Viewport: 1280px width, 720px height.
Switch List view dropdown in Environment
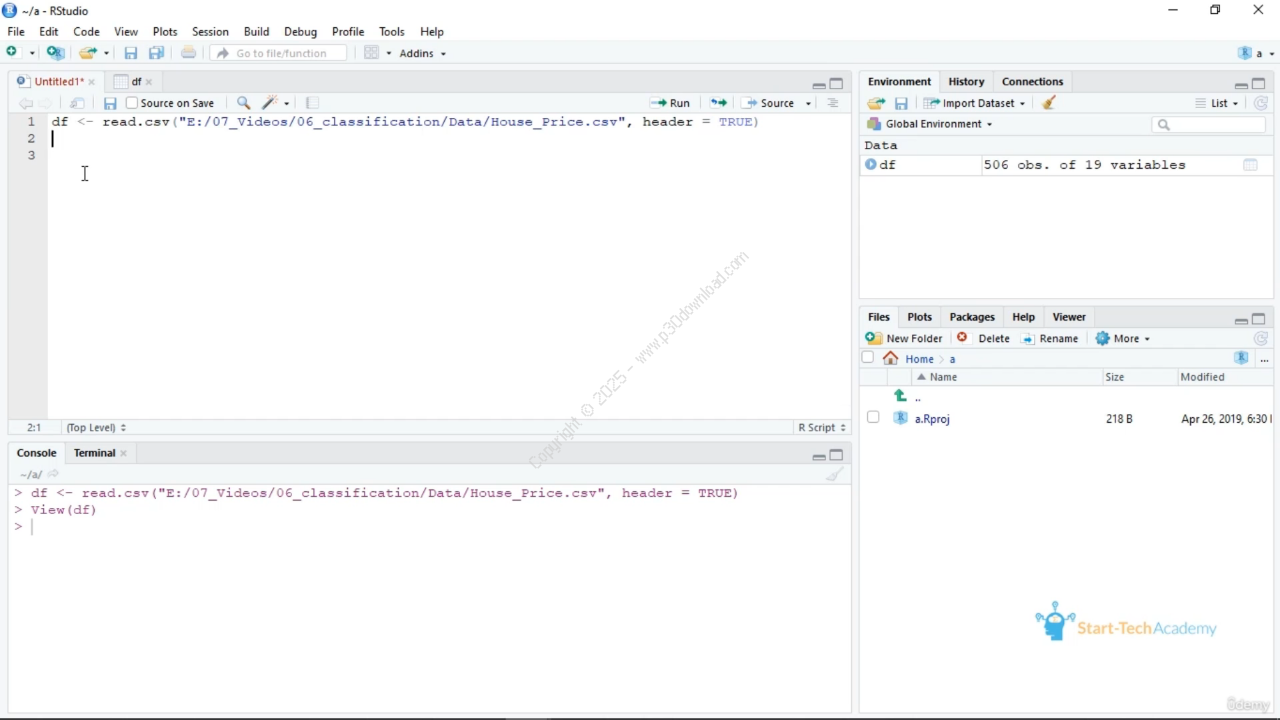tap(1217, 103)
